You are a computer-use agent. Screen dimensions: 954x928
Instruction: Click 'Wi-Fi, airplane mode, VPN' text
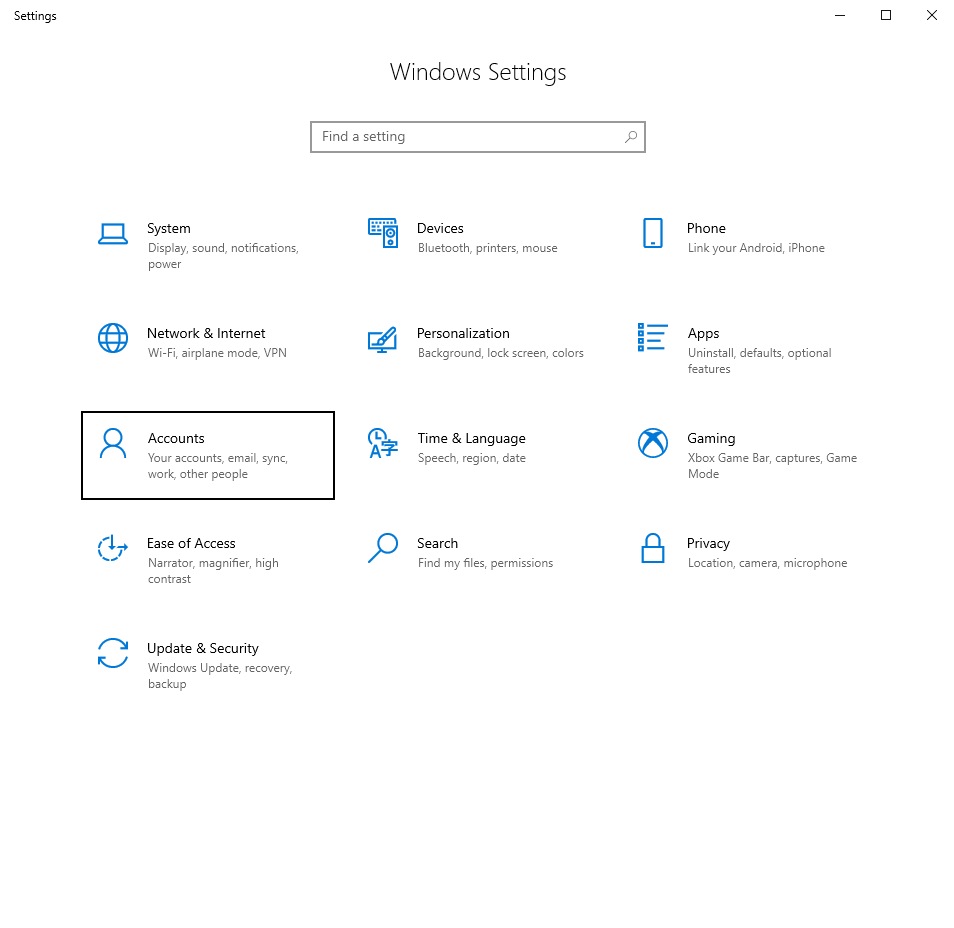(217, 353)
